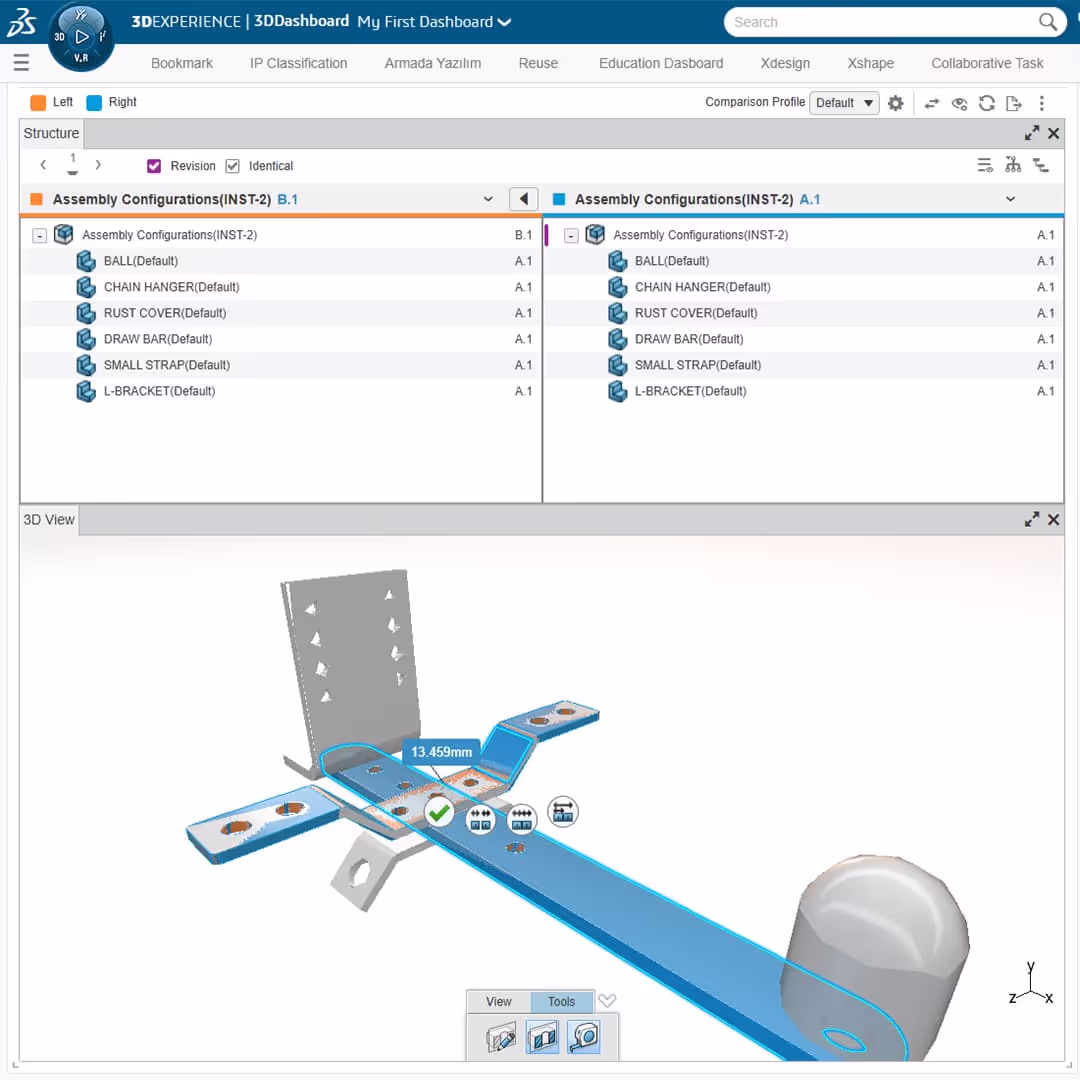
Task: Open the Xdesign tab
Action: (x=785, y=63)
